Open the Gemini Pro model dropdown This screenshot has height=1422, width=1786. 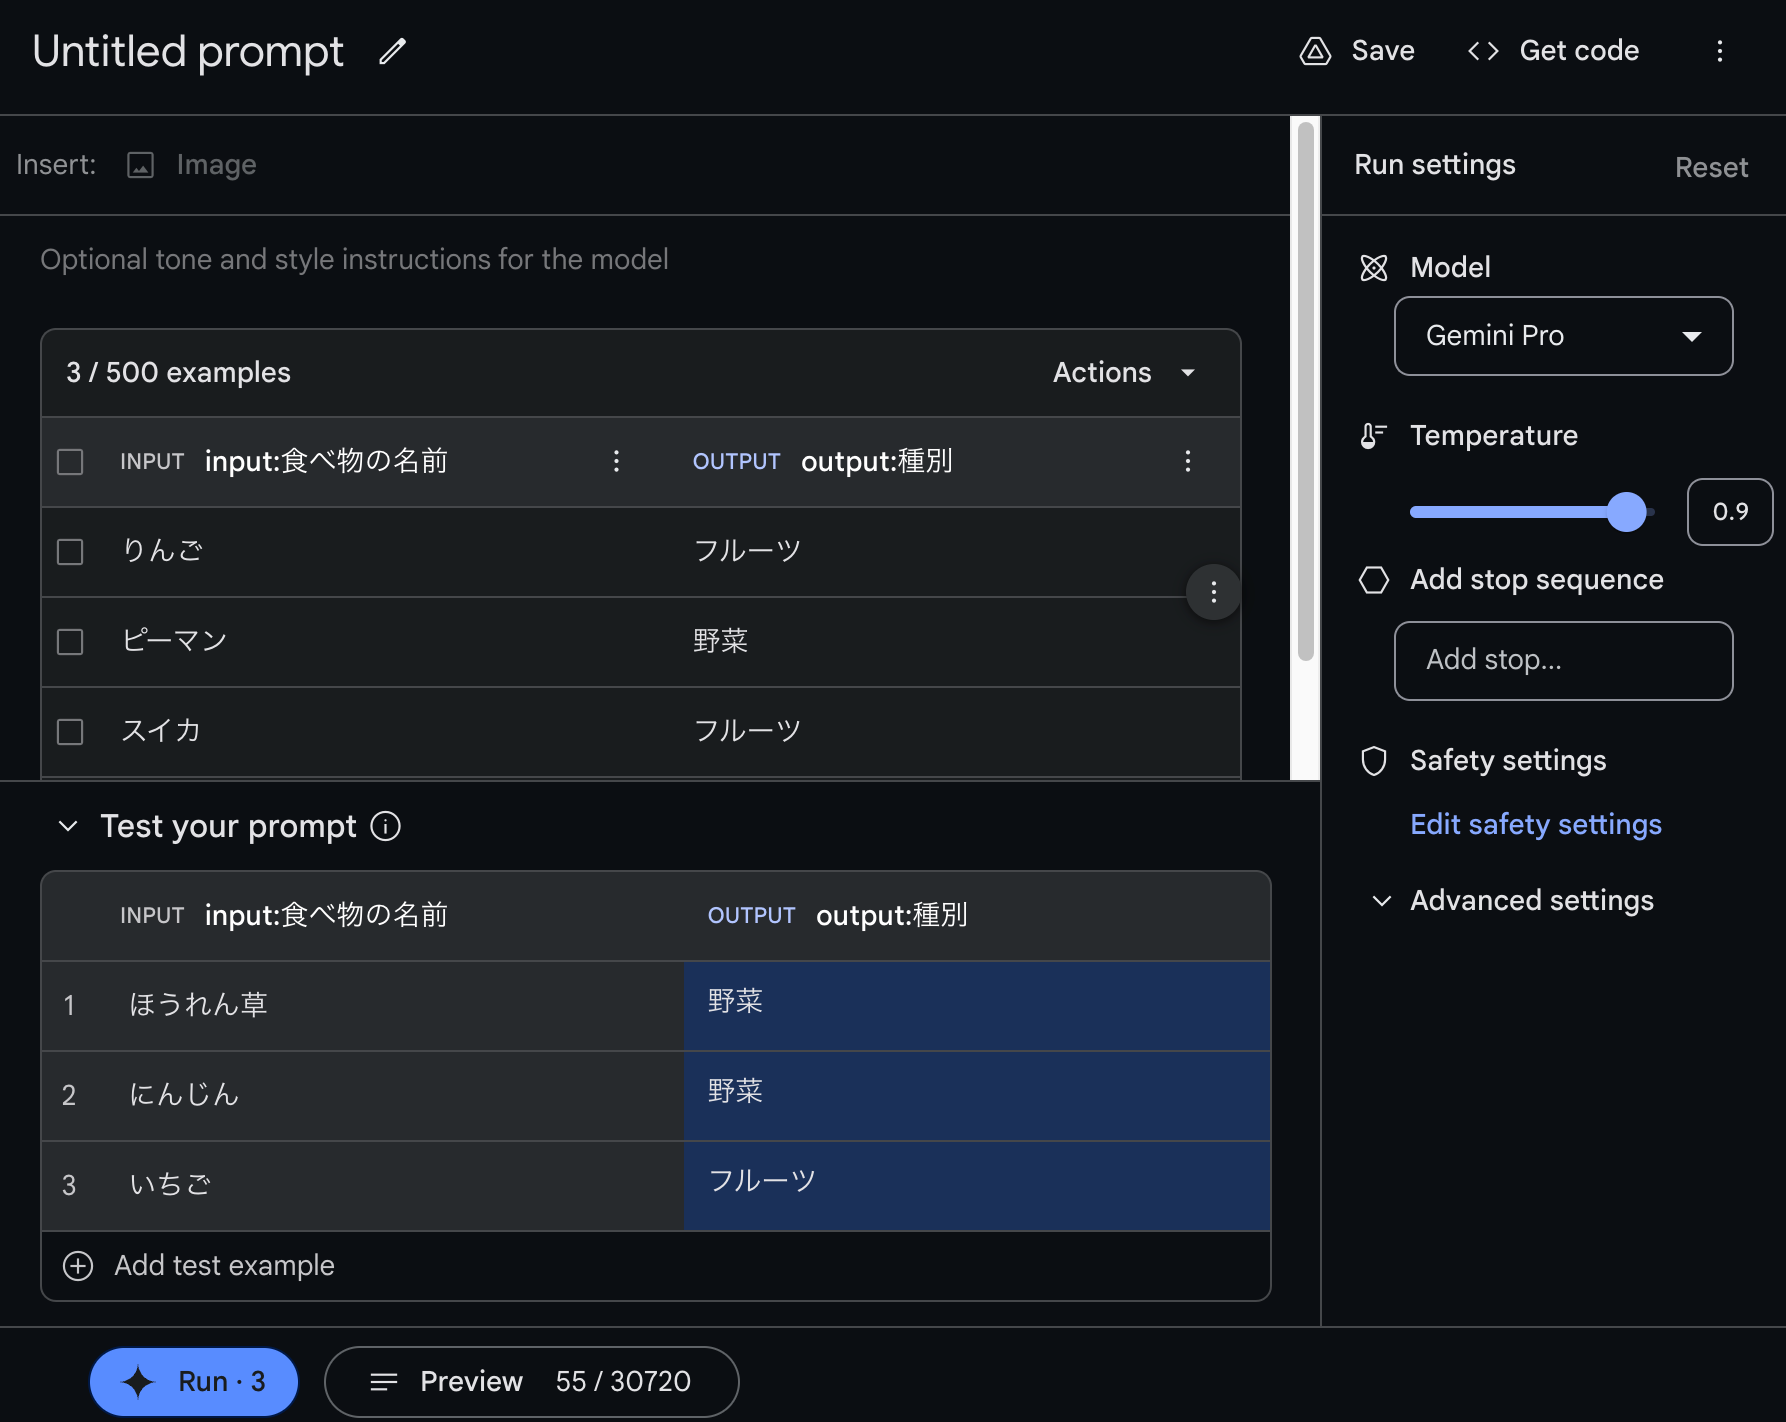pos(1563,336)
